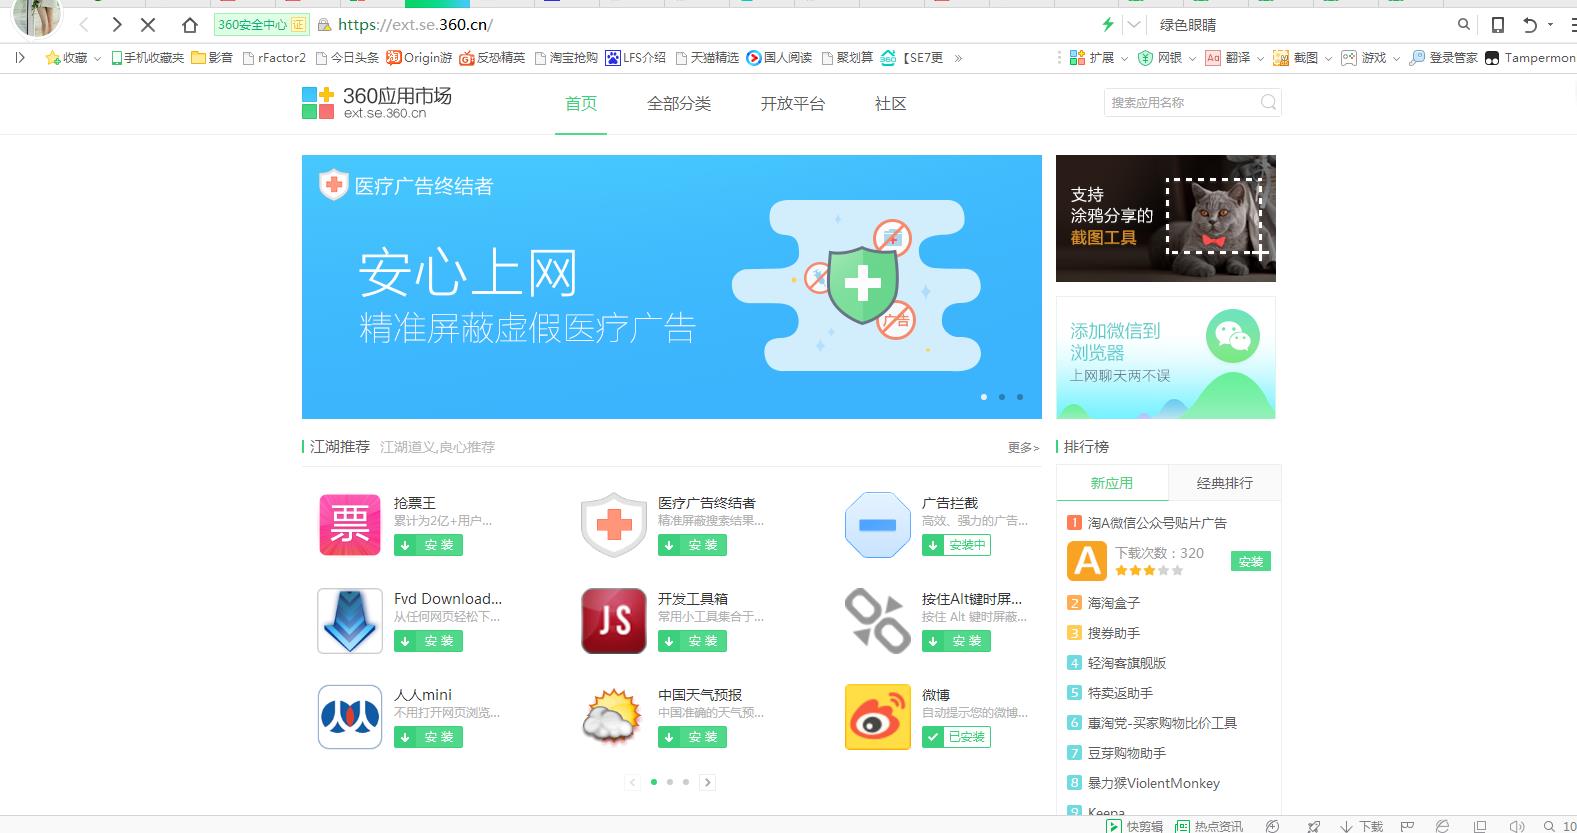Image resolution: width=1577 pixels, height=833 pixels.
Task: Click the 医疗广告终结者 shield app icon
Action: coord(614,524)
